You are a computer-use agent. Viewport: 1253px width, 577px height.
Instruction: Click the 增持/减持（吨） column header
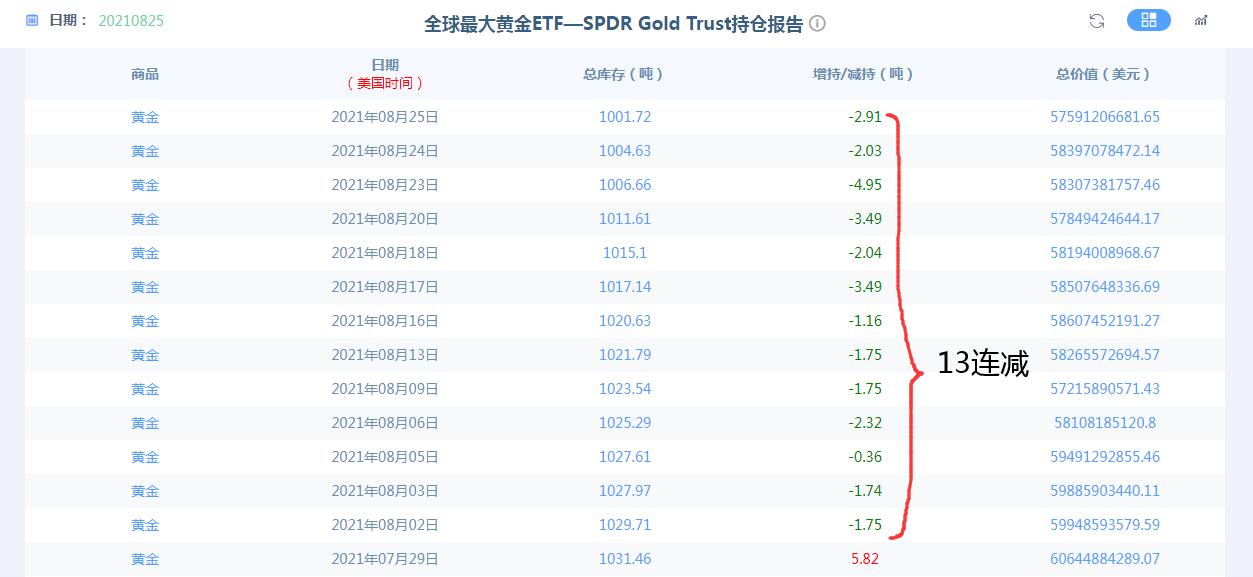click(x=865, y=74)
